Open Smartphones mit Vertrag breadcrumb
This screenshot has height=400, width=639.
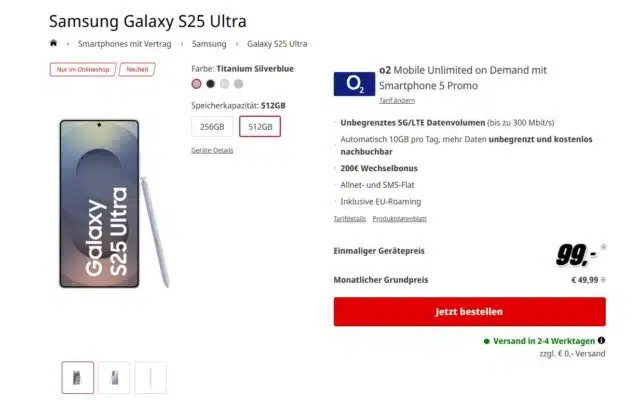click(124, 44)
